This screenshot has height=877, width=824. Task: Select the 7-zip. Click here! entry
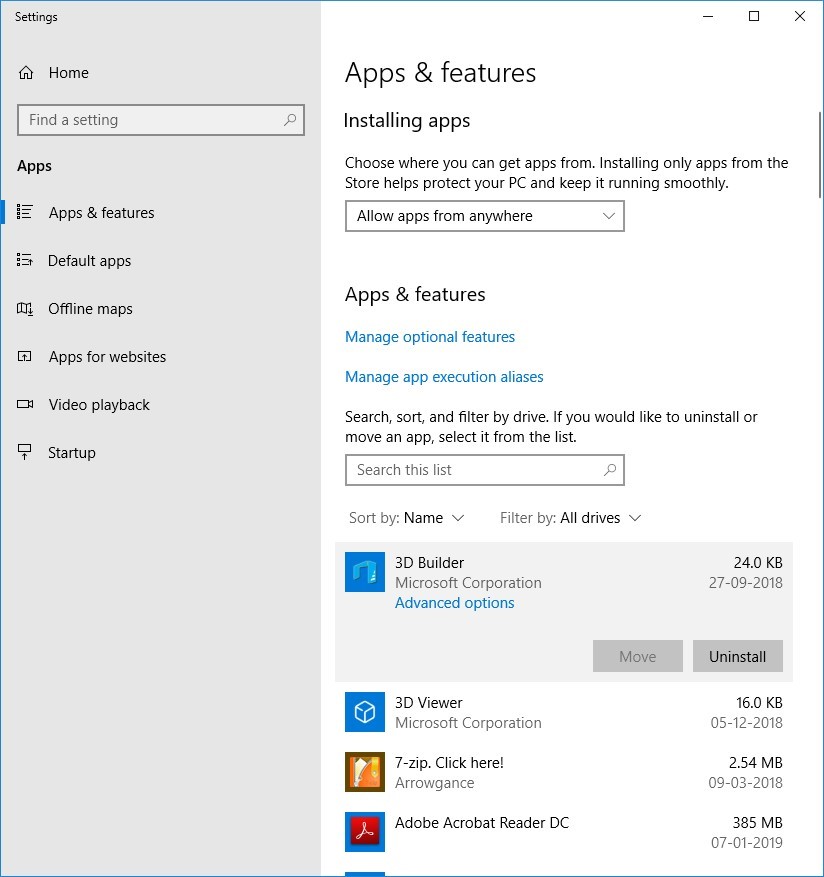tap(564, 772)
